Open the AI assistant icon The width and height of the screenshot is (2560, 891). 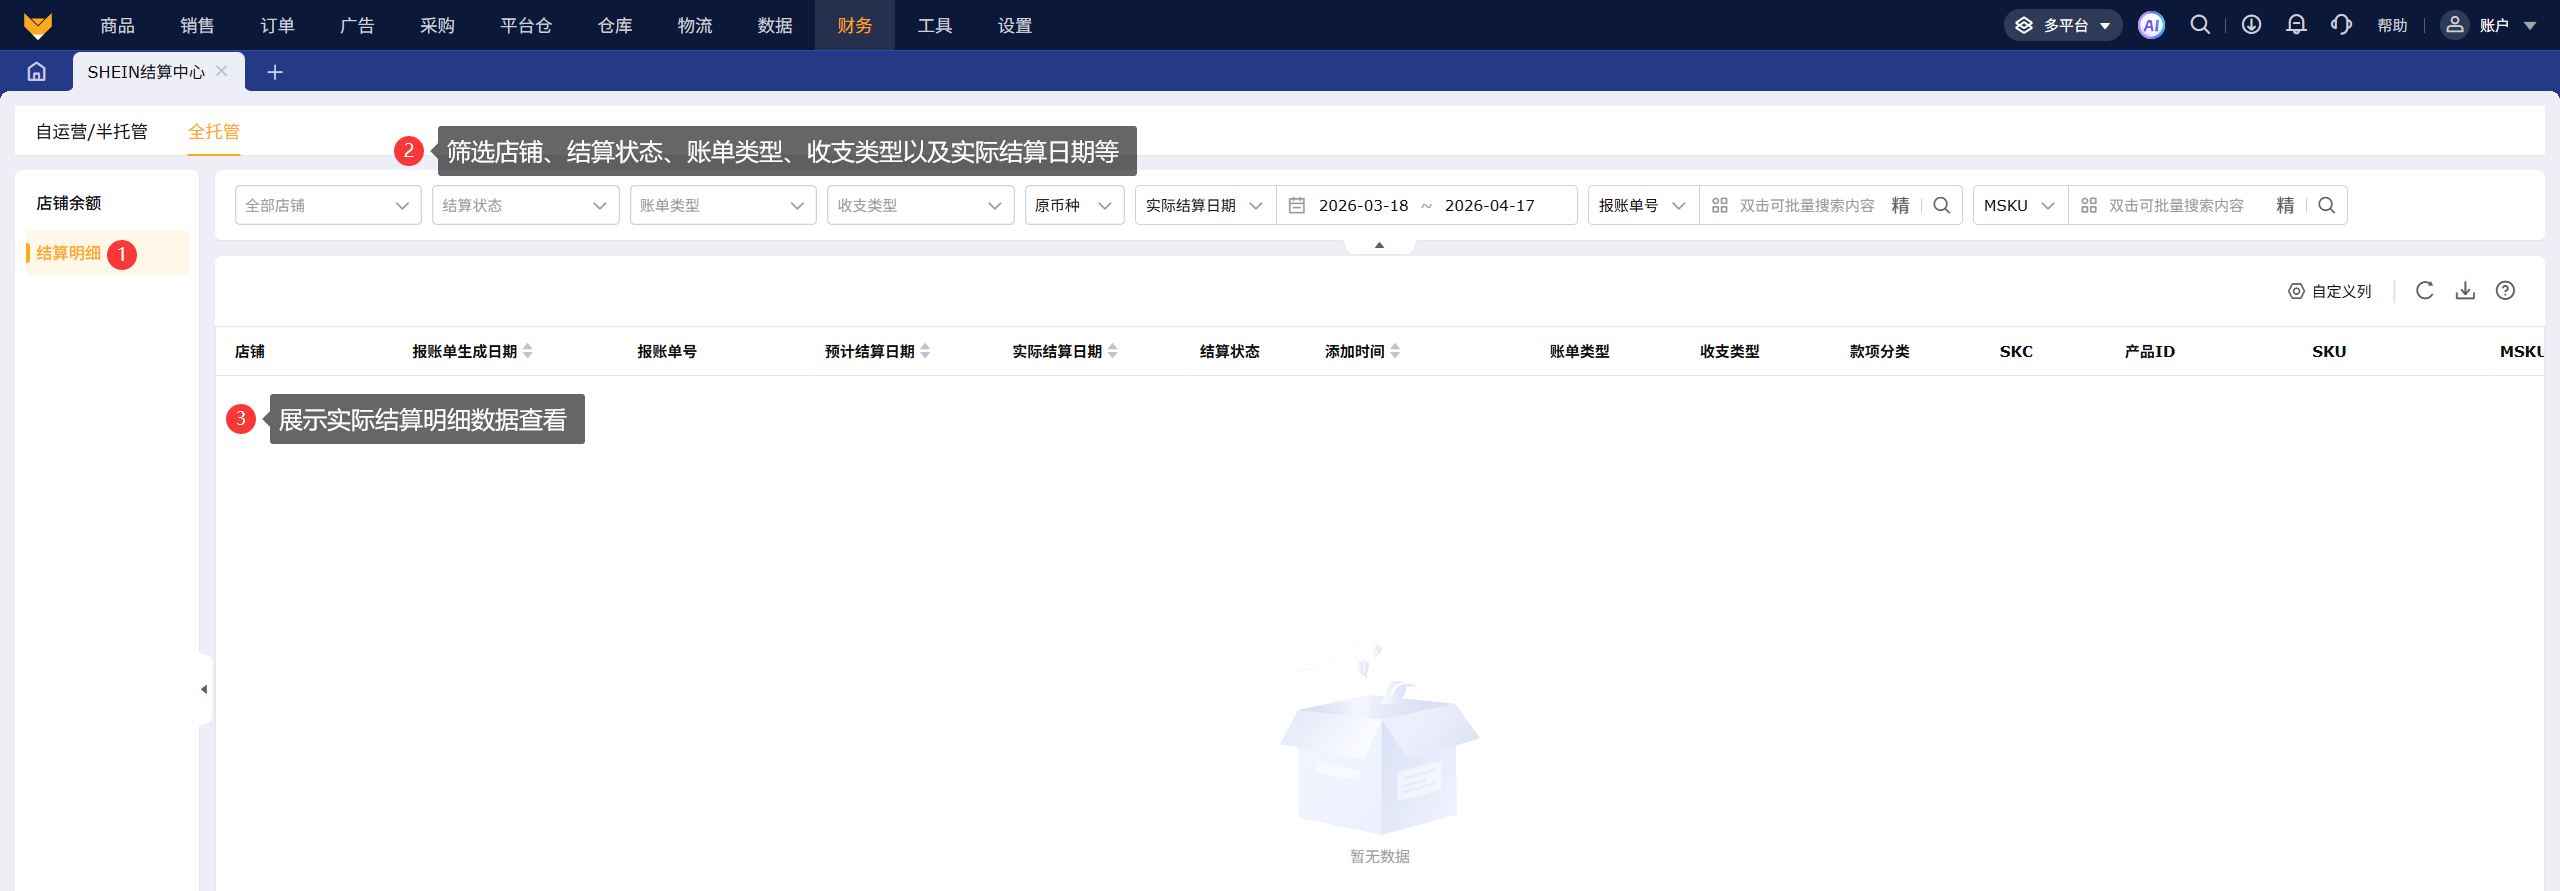[2151, 25]
